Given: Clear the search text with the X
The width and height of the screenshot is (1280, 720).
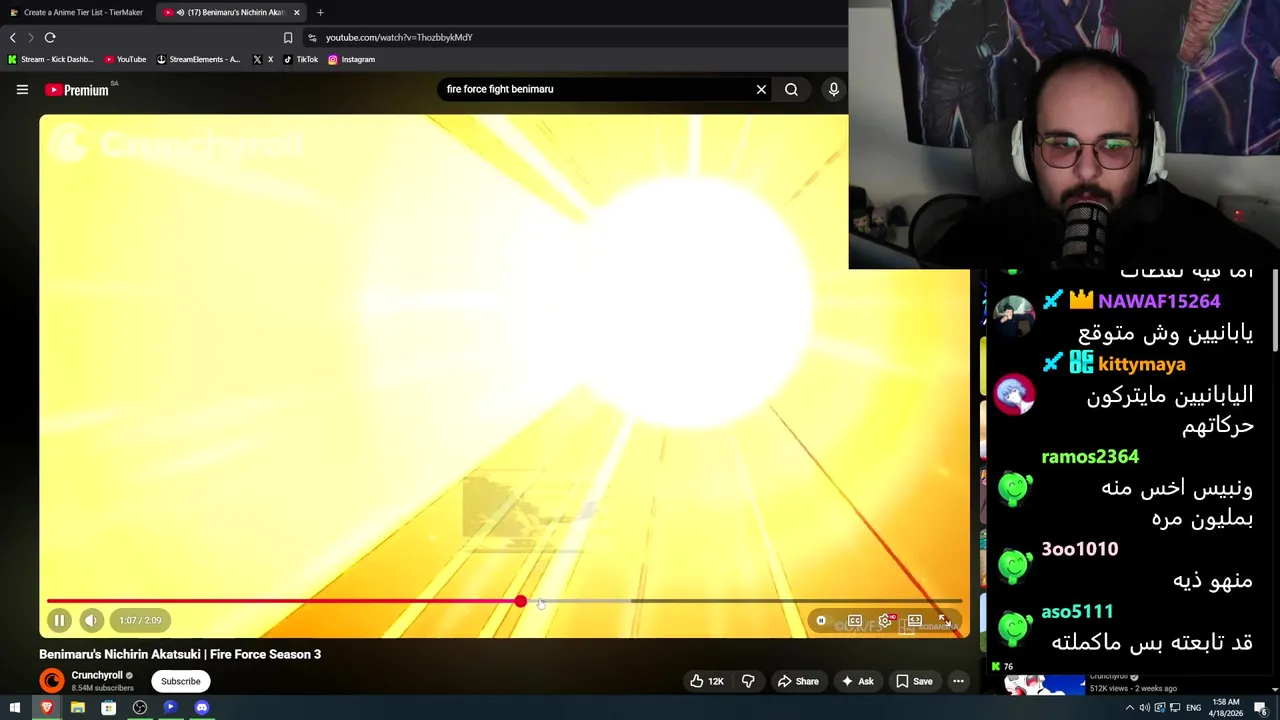Looking at the screenshot, I should click(761, 89).
